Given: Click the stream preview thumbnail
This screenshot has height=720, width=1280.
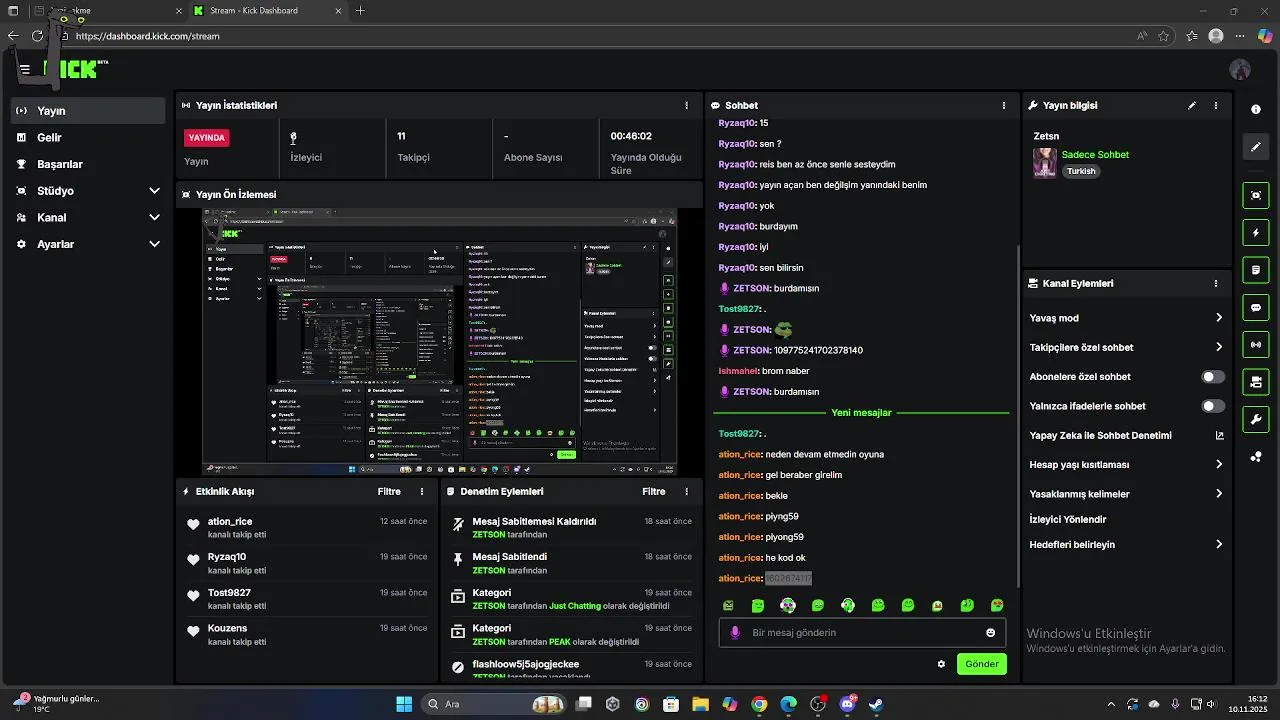Looking at the screenshot, I should click(440, 341).
